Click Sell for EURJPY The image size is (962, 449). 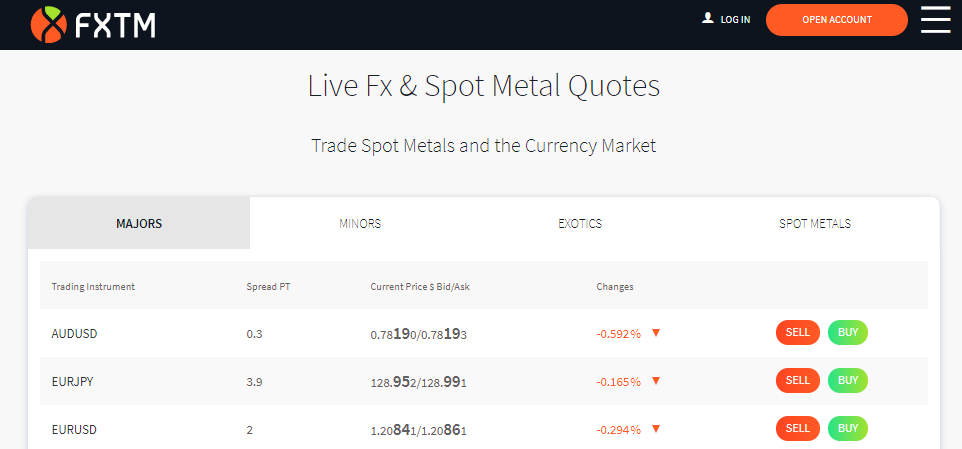point(798,380)
